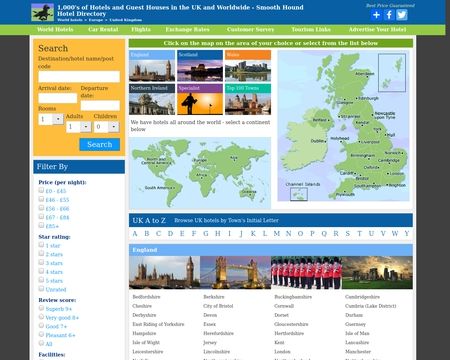Open the Stonehenge photo in England banner
The height and width of the screenshot is (360, 450).
pos(377,272)
